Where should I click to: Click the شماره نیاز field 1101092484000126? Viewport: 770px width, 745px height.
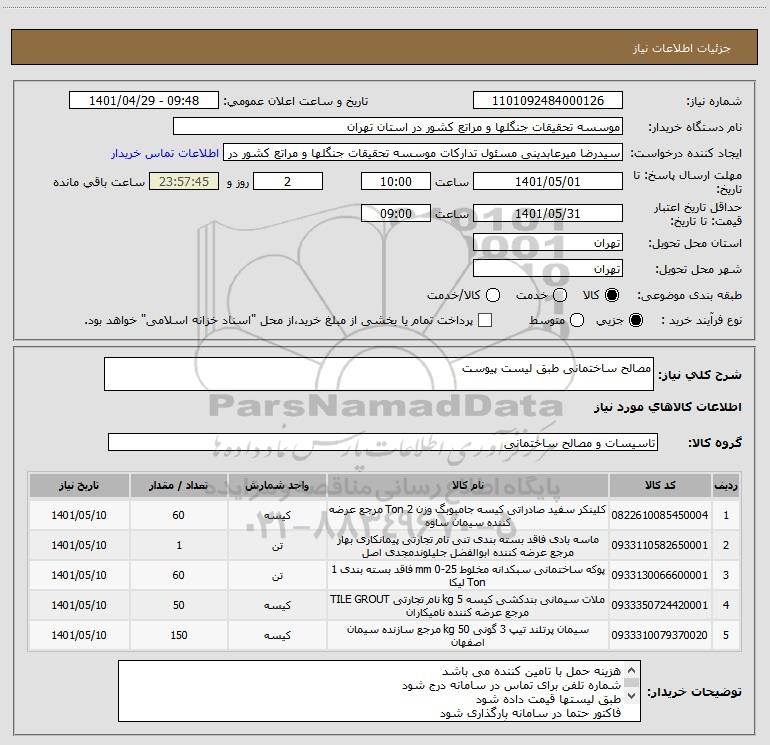(x=548, y=101)
